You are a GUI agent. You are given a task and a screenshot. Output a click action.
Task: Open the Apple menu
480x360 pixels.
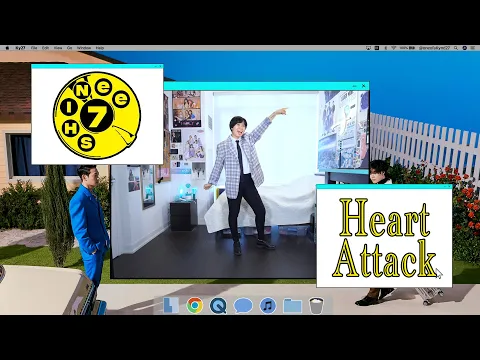click(7, 48)
